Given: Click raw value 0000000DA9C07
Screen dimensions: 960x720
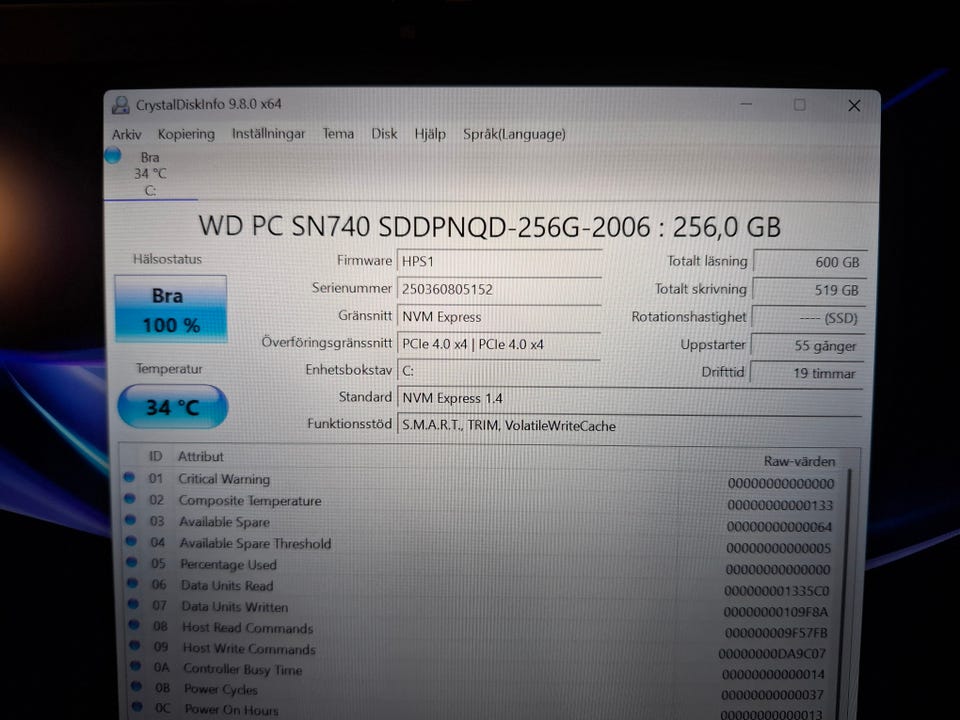Looking at the screenshot, I should tap(772, 654).
